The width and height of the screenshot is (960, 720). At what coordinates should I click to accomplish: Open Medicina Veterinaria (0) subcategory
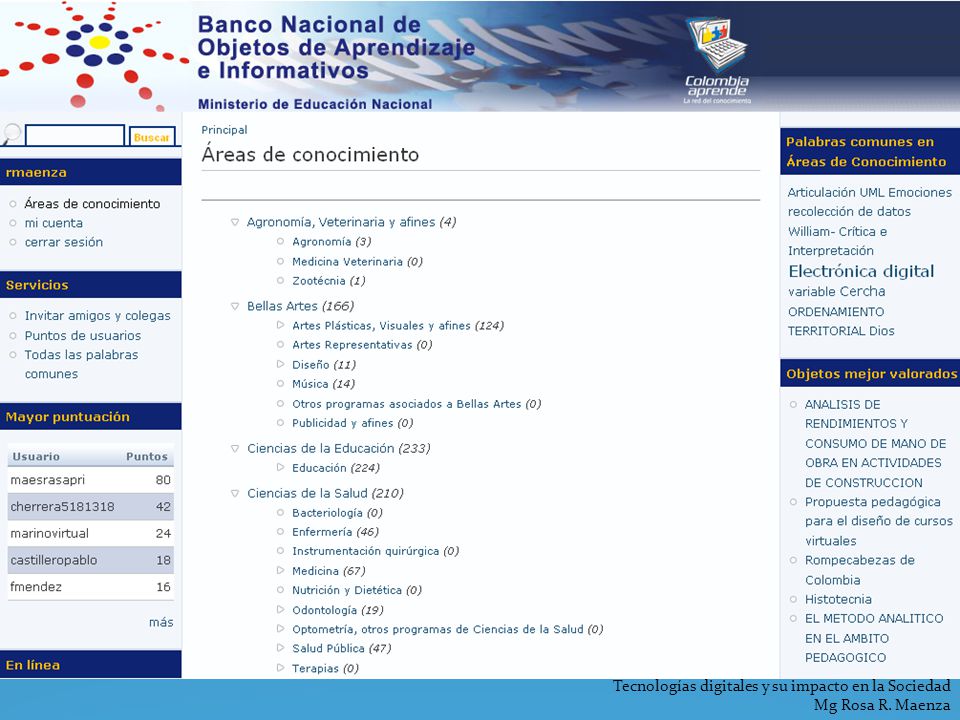click(358, 261)
